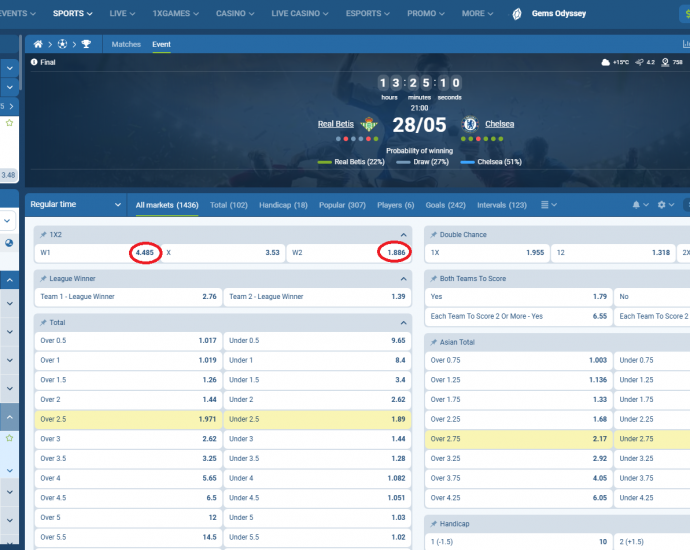Open the MORE menu

pyautogui.click(x=477, y=14)
